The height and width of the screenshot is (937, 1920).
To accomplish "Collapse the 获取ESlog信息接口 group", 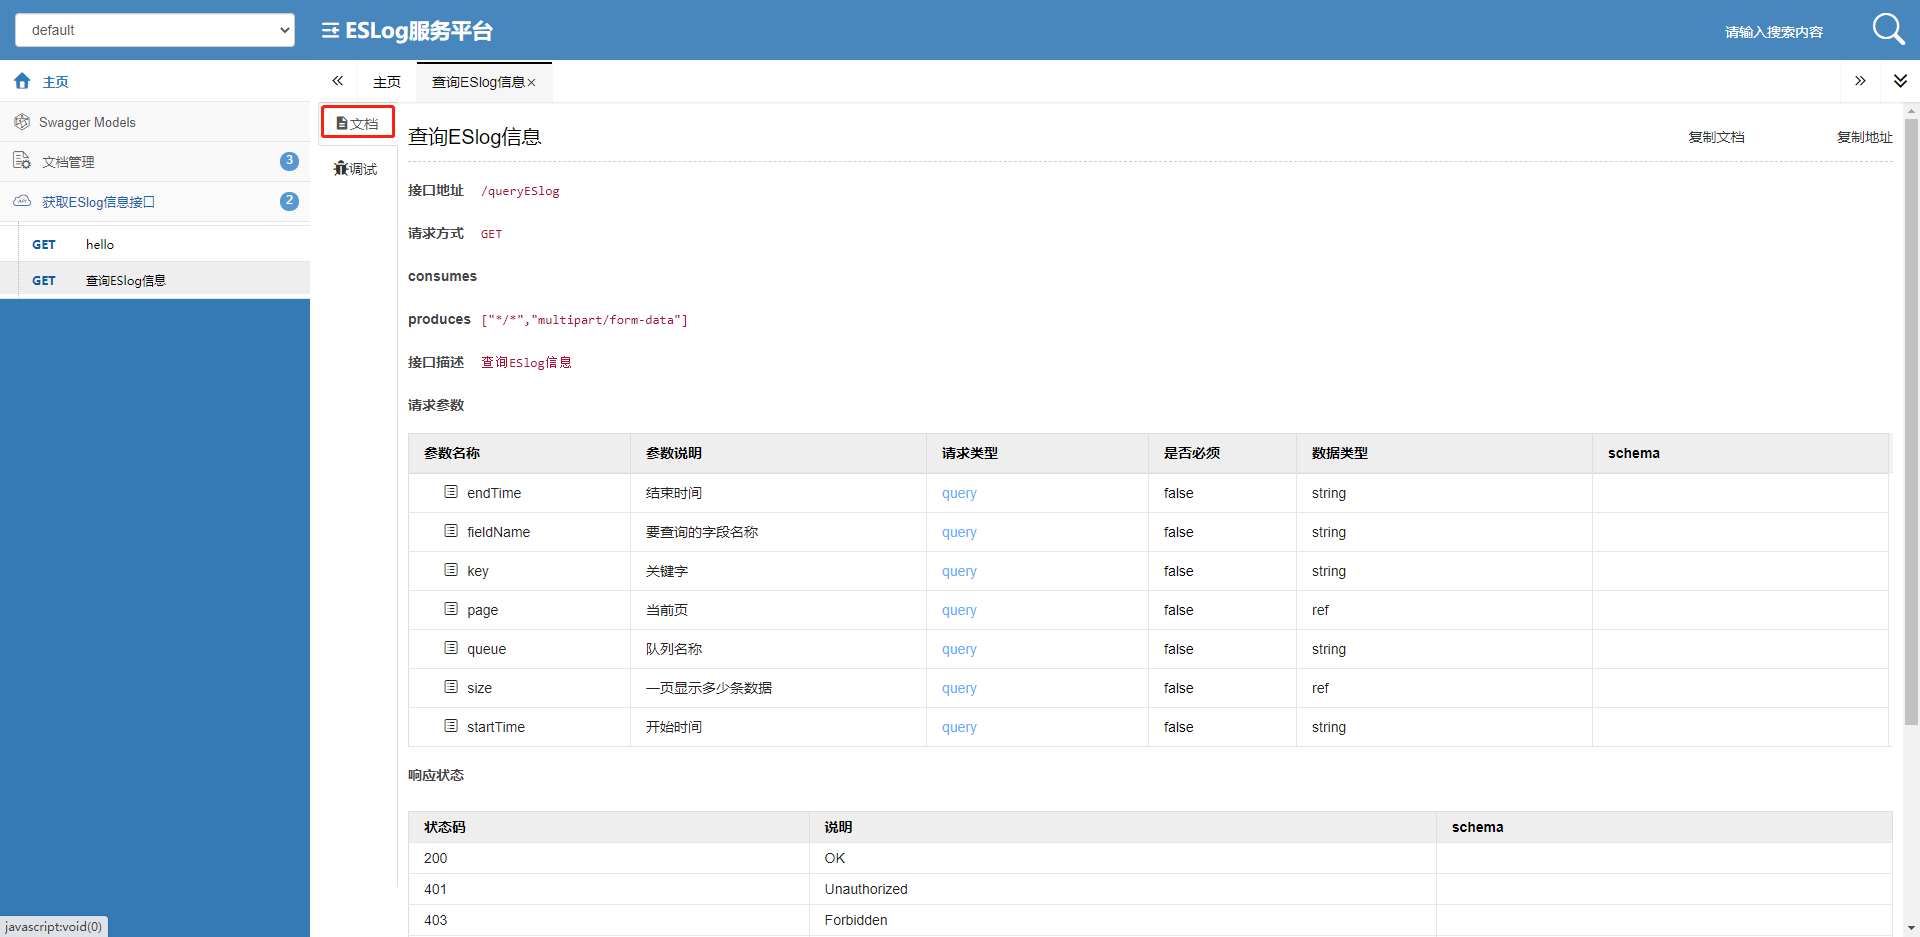I will click(155, 201).
